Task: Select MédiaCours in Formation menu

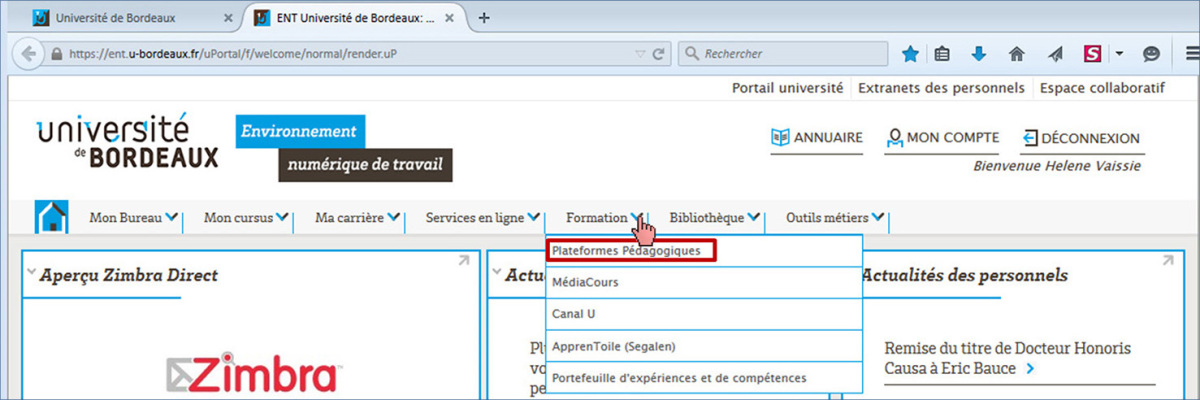Action: (x=704, y=282)
